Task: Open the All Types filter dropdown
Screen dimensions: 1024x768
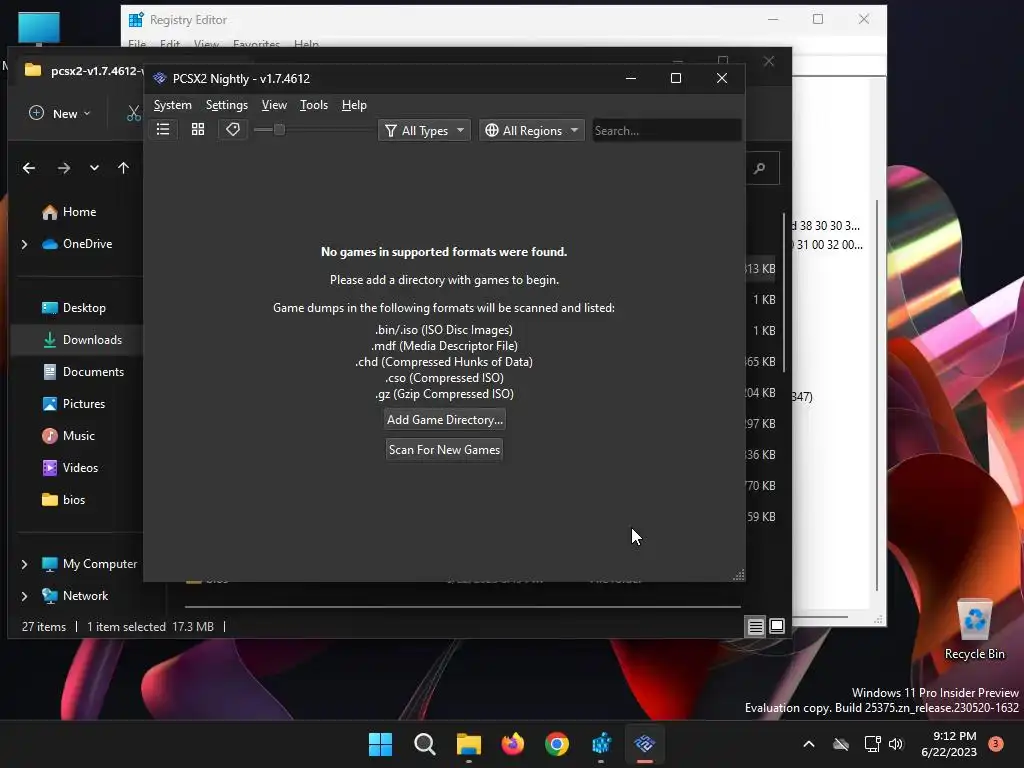Action: pos(424,130)
